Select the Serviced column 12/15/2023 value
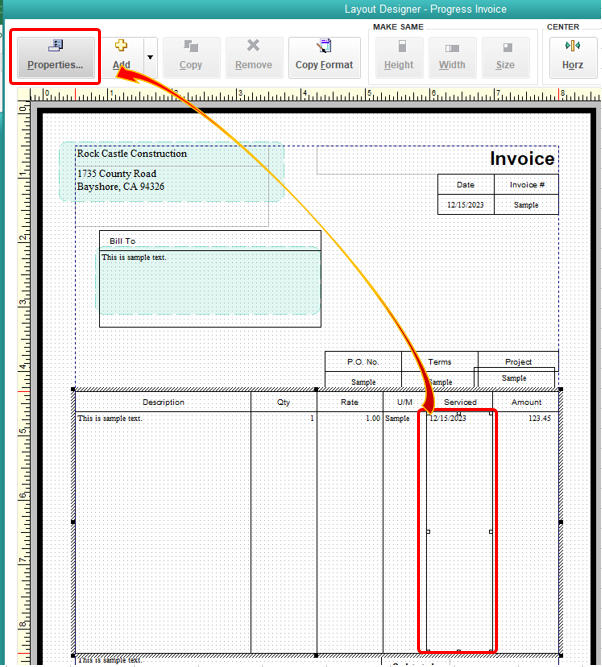 [x=448, y=418]
